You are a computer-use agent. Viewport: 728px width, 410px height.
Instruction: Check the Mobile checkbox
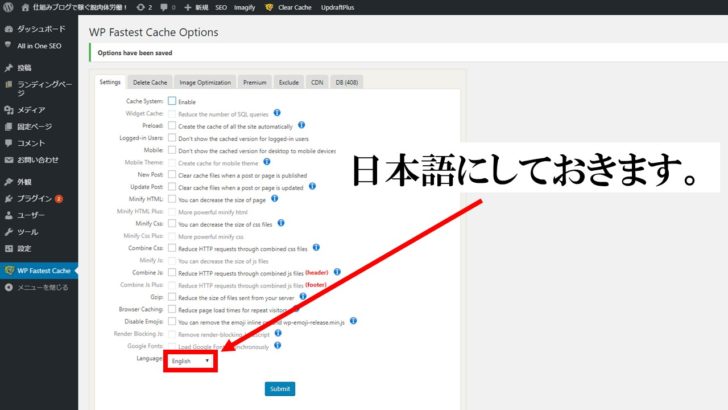172,150
